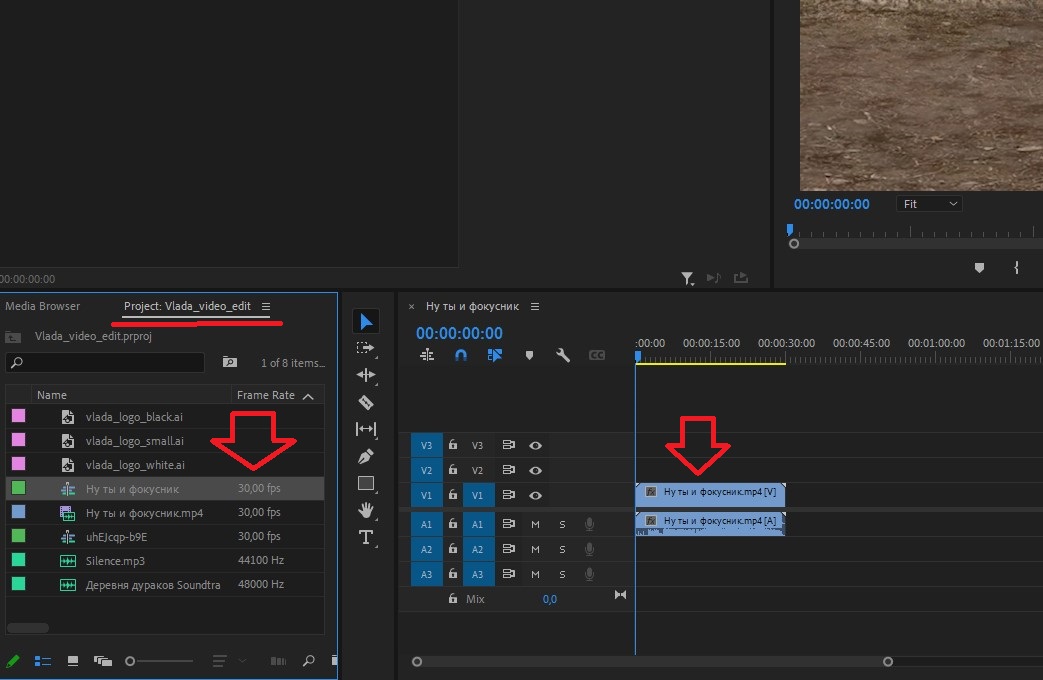The width and height of the screenshot is (1043, 680).
Task: Open Project panel hamburger menu
Action: point(266,306)
